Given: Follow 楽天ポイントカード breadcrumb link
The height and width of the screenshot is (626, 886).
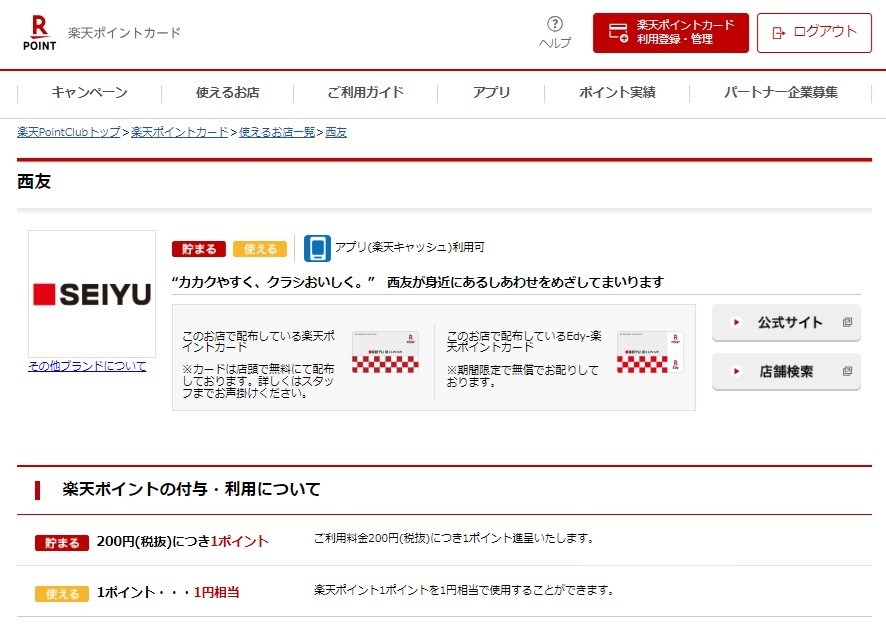Looking at the screenshot, I should 180,132.
